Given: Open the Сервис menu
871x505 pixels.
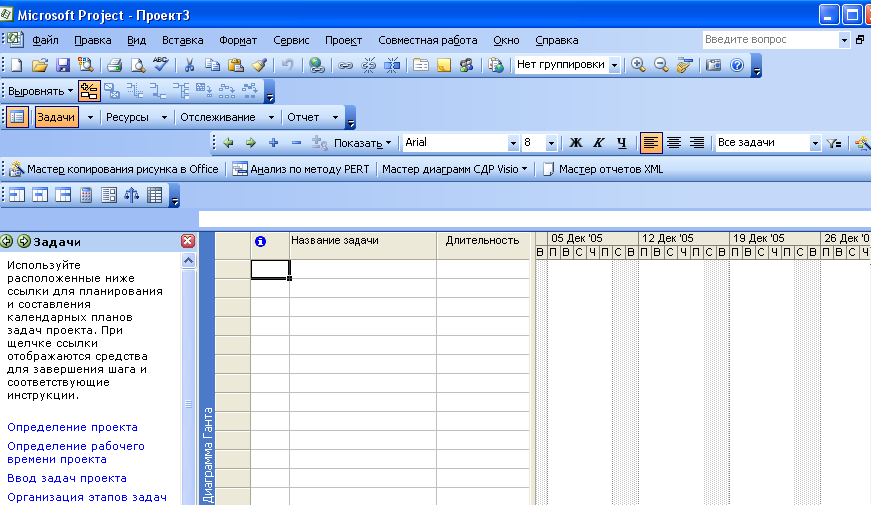Looking at the screenshot, I should pyautogui.click(x=291, y=40).
